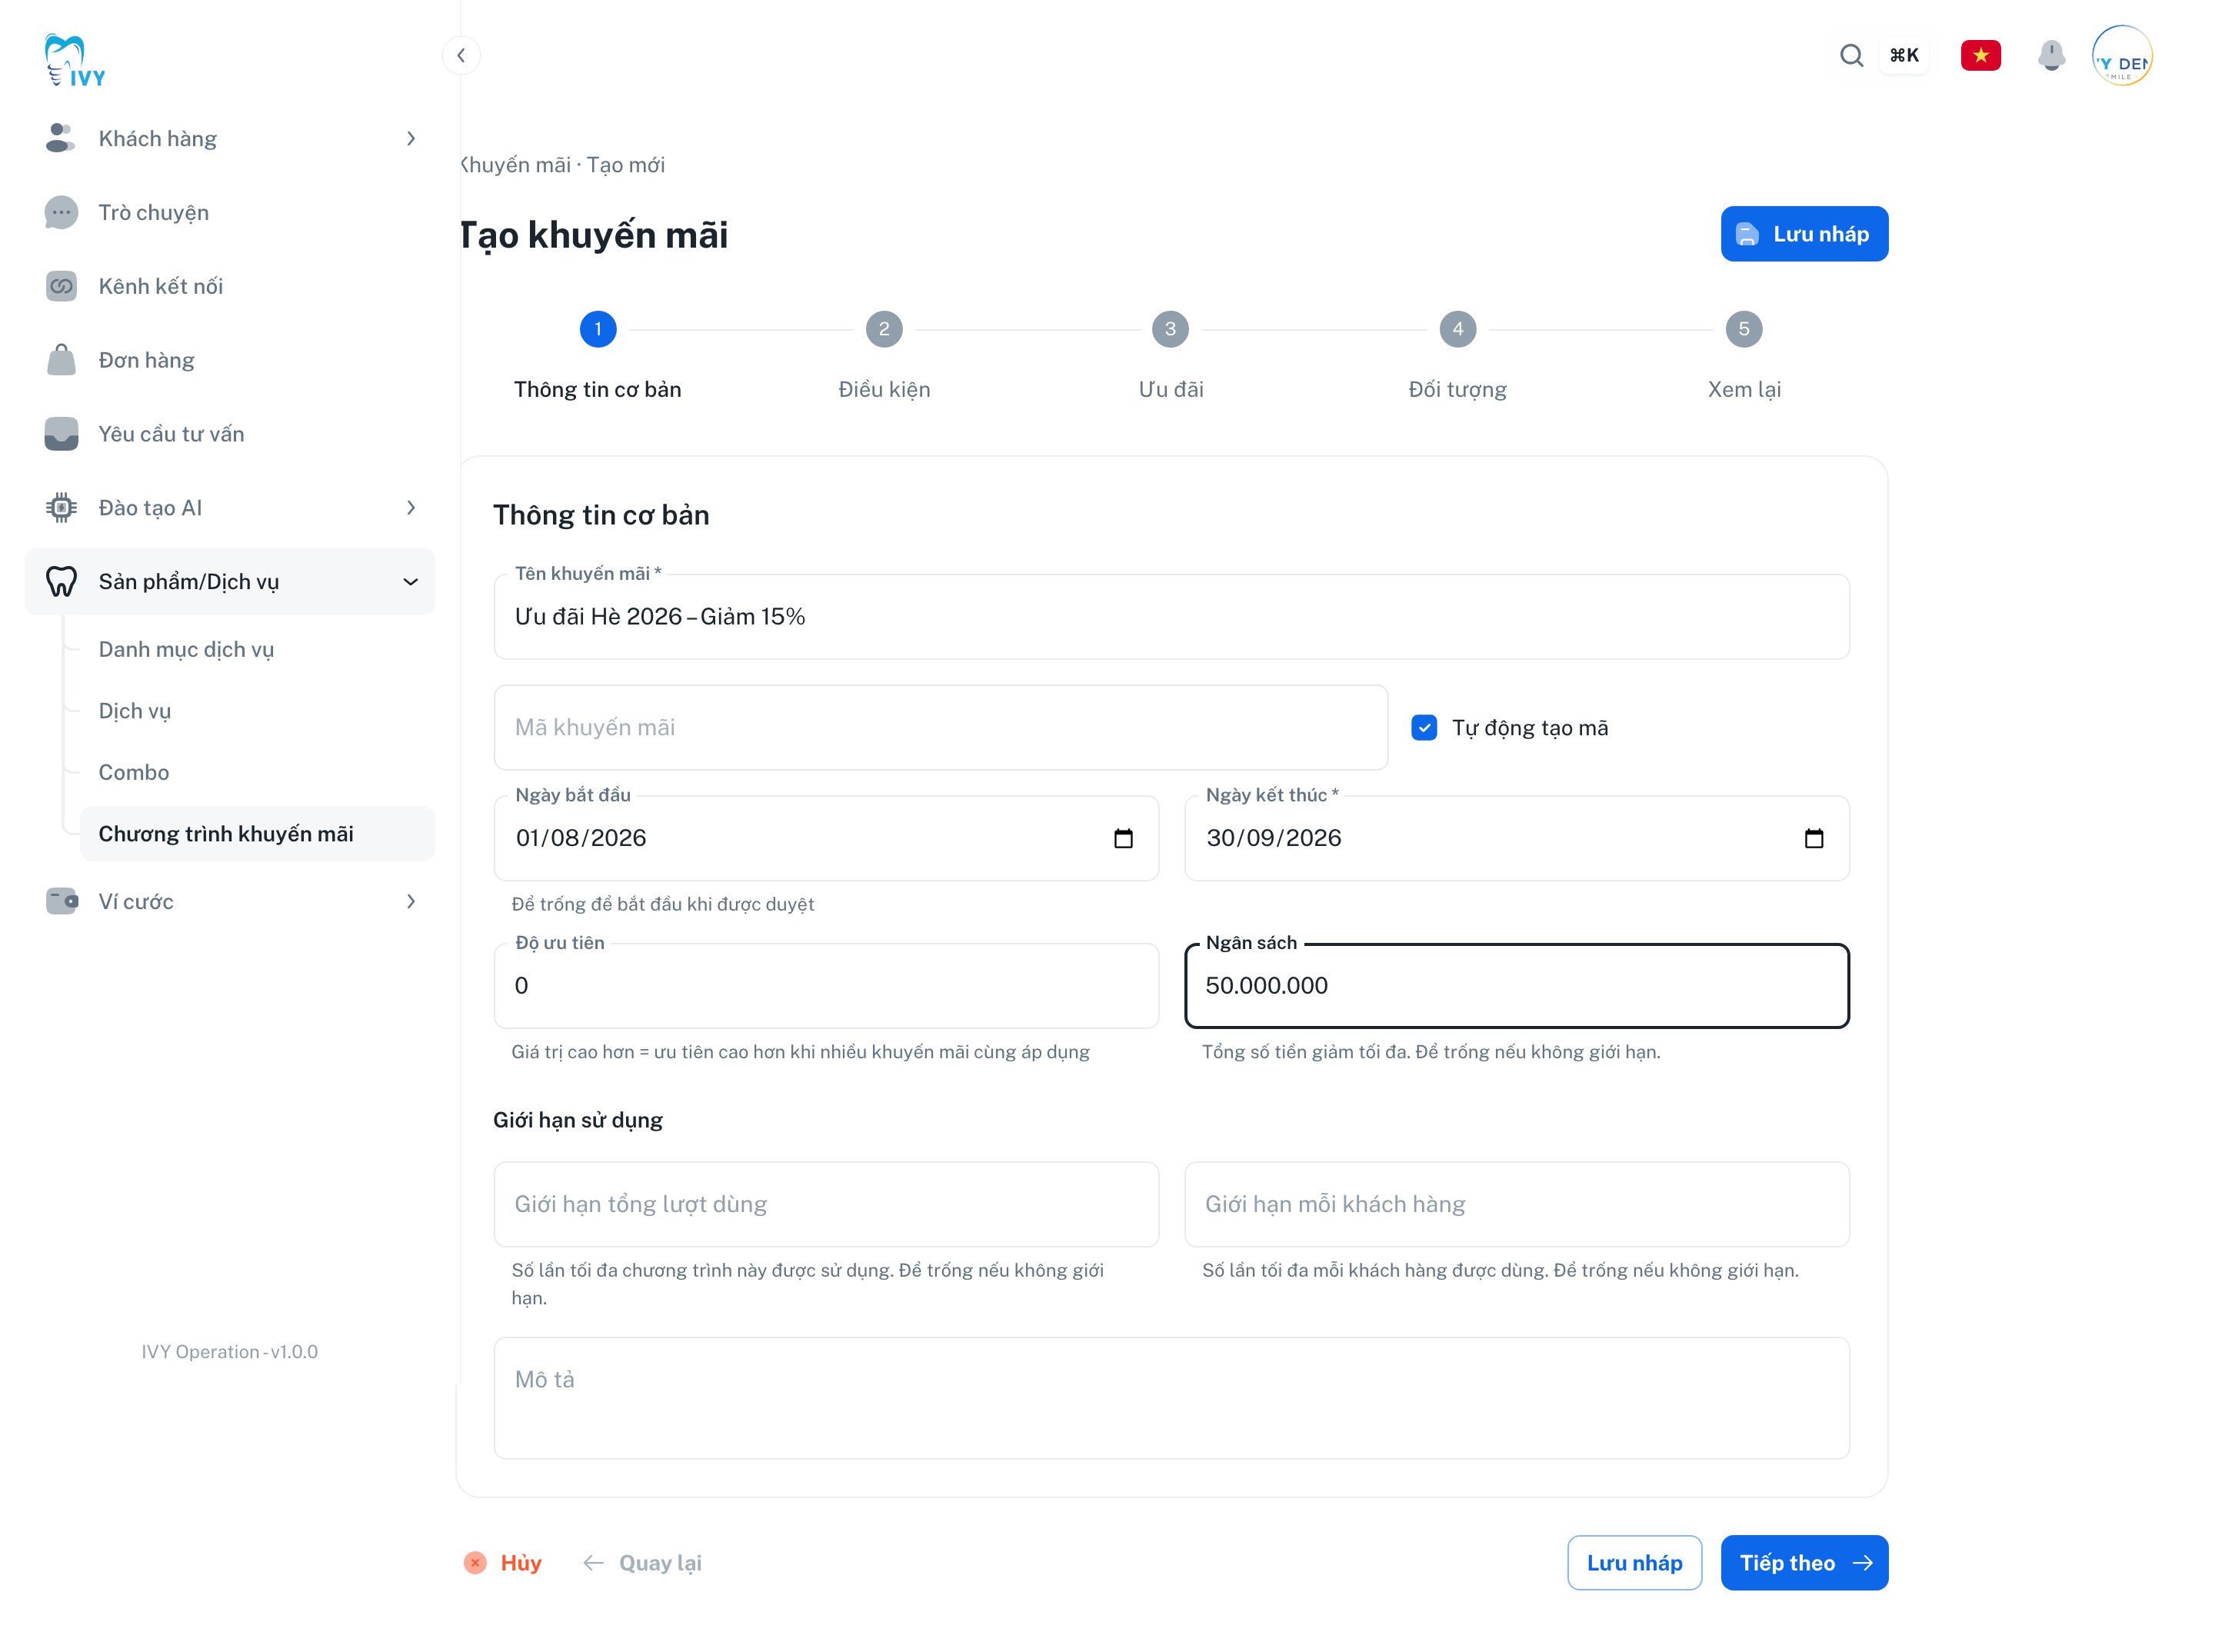Expand the Ví cước menu chevron
This screenshot has height=1652, width=2215.
(410, 901)
